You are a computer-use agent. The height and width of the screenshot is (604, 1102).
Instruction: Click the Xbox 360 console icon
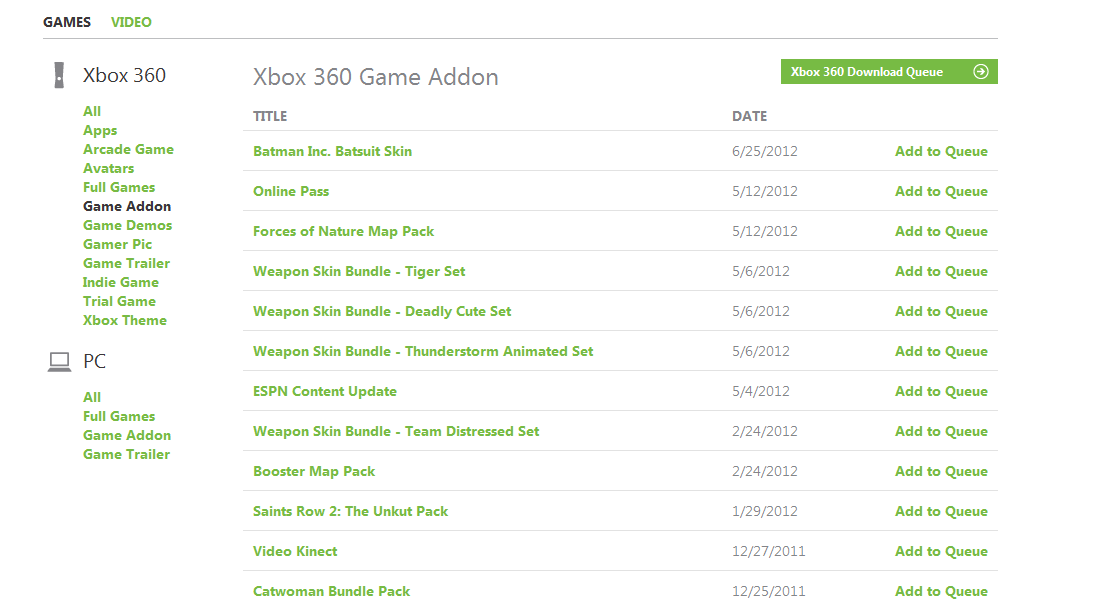pyautogui.click(x=59, y=75)
